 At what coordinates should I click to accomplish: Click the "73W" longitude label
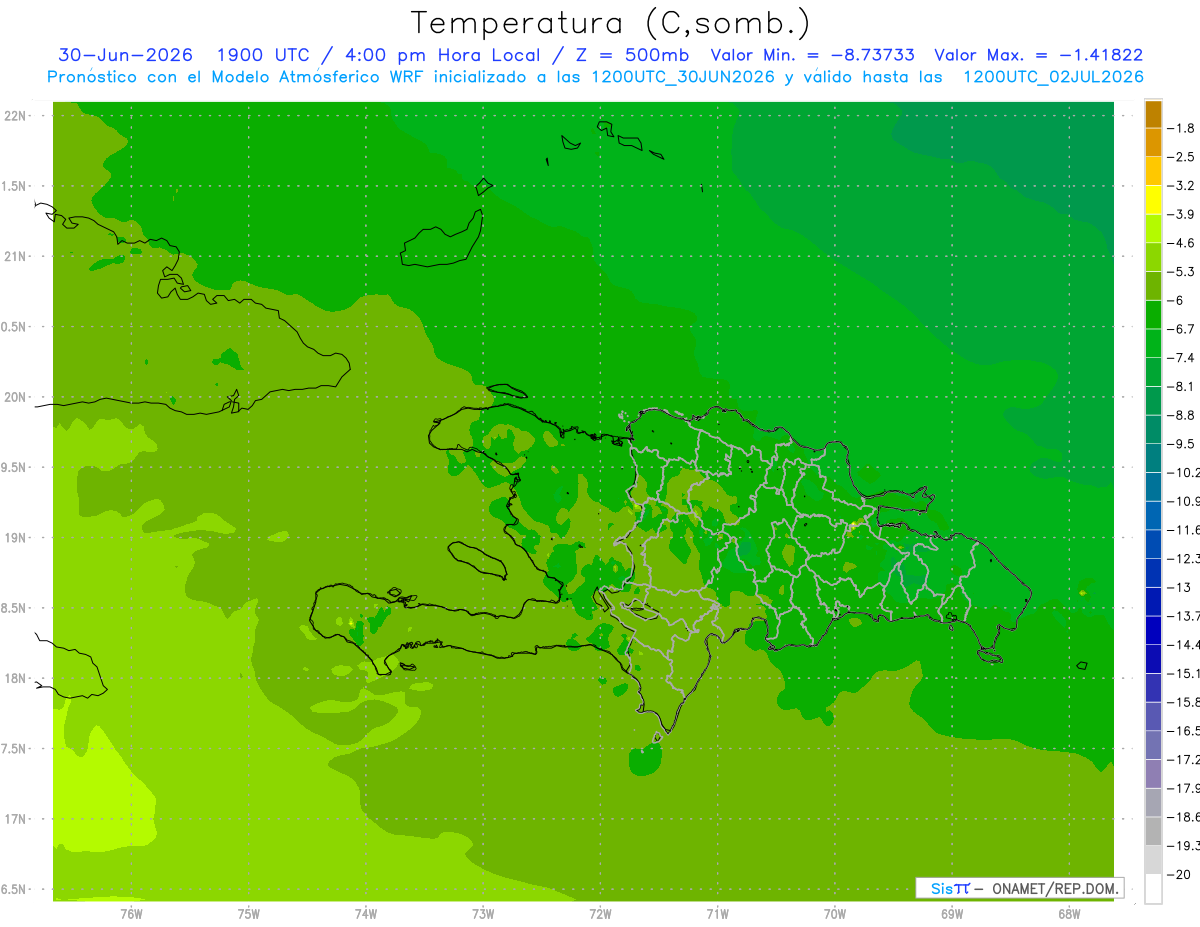[x=483, y=913]
